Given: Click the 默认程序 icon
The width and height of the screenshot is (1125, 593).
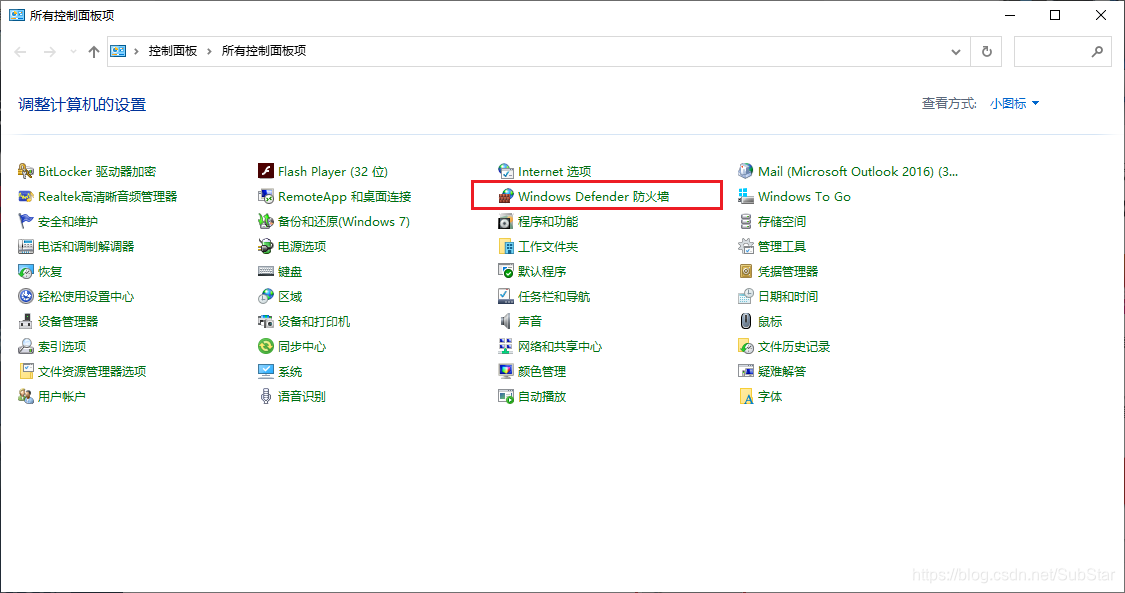Looking at the screenshot, I should pos(506,272).
